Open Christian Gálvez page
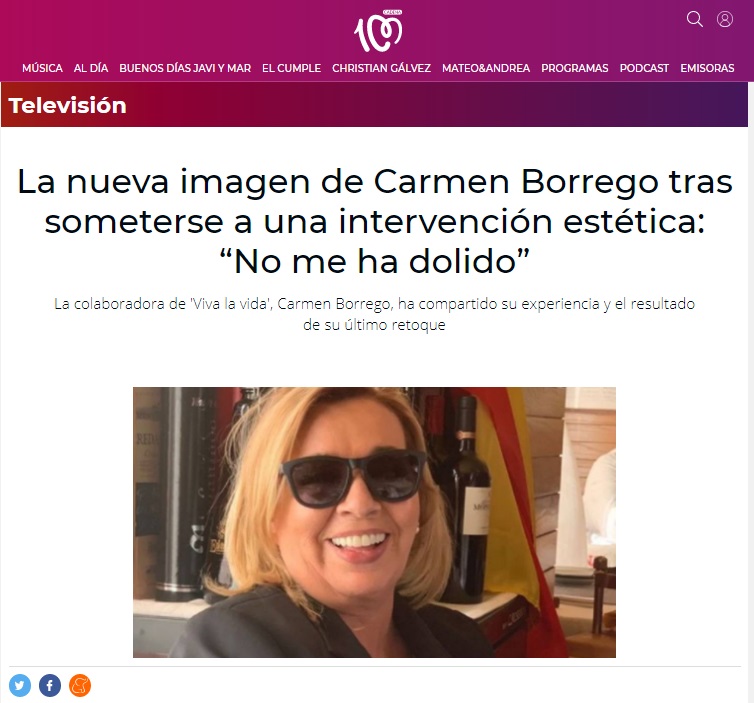 [381, 68]
